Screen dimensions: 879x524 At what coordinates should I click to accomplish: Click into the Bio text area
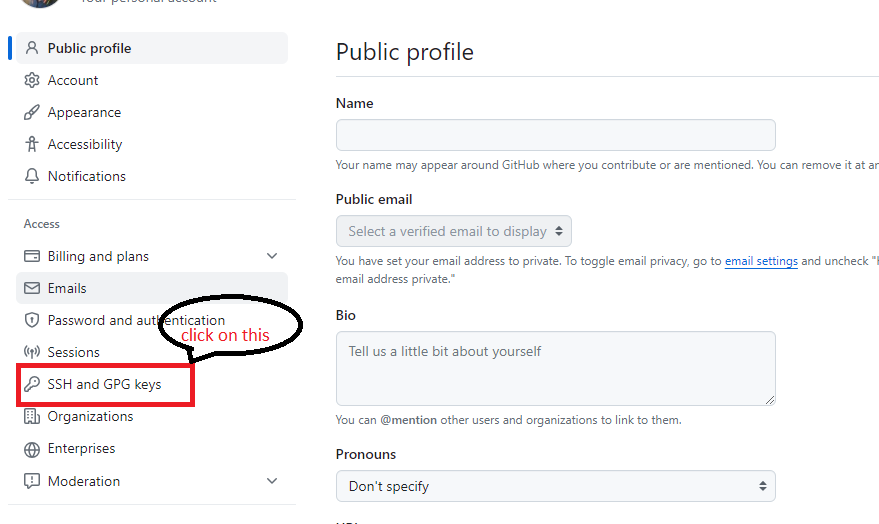coord(556,368)
